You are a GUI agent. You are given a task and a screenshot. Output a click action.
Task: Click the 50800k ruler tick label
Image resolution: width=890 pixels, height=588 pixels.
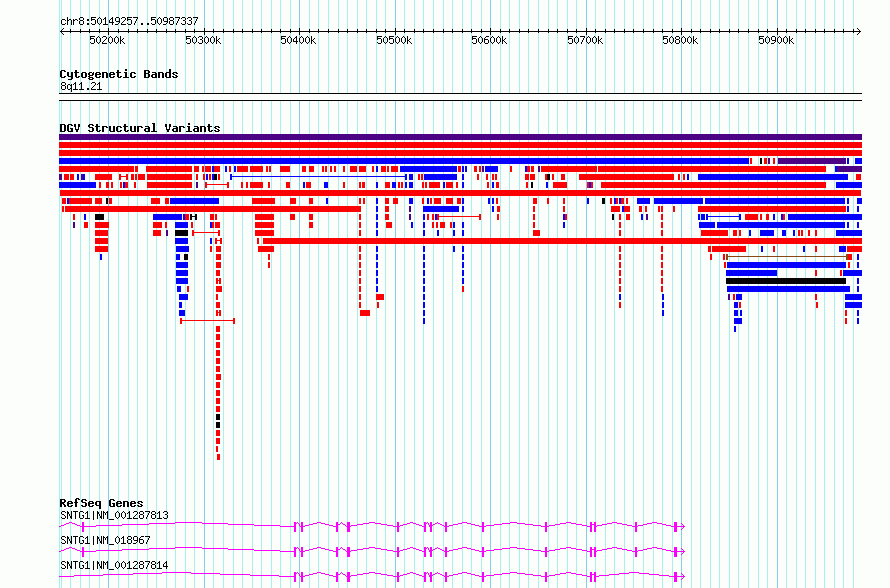[681, 40]
